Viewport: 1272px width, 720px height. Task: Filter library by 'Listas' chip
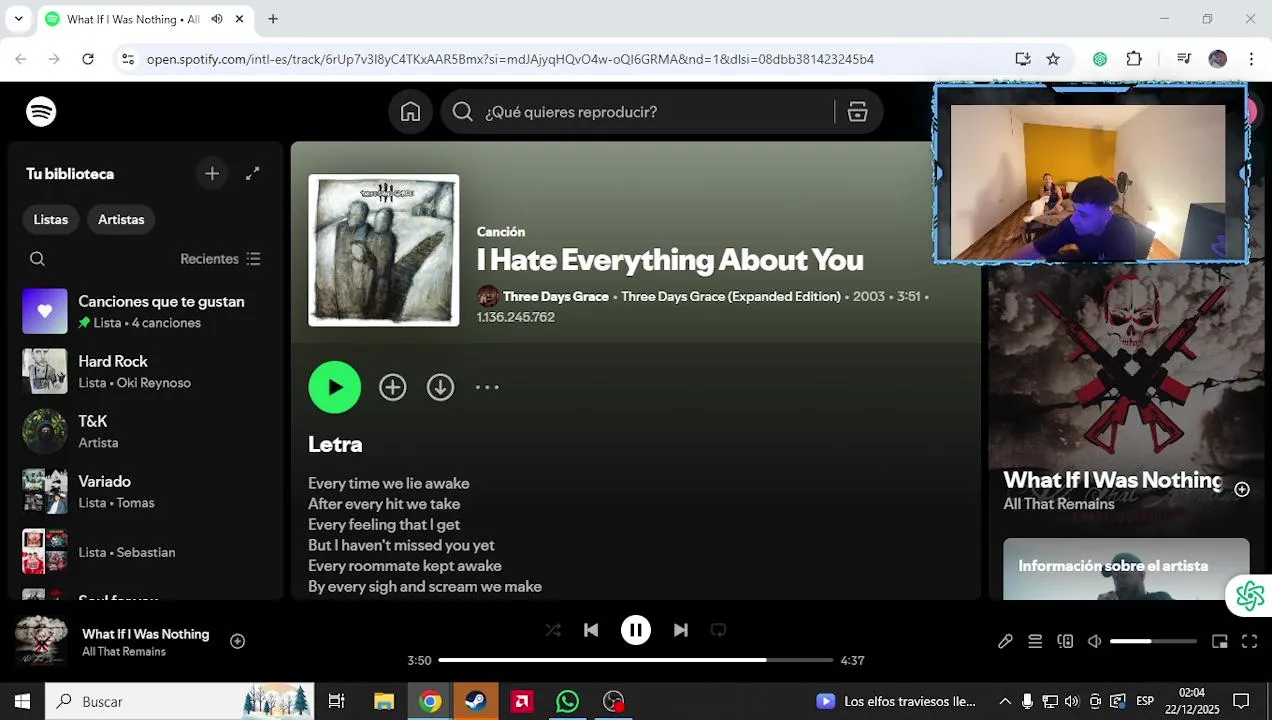click(x=51, y=220)
